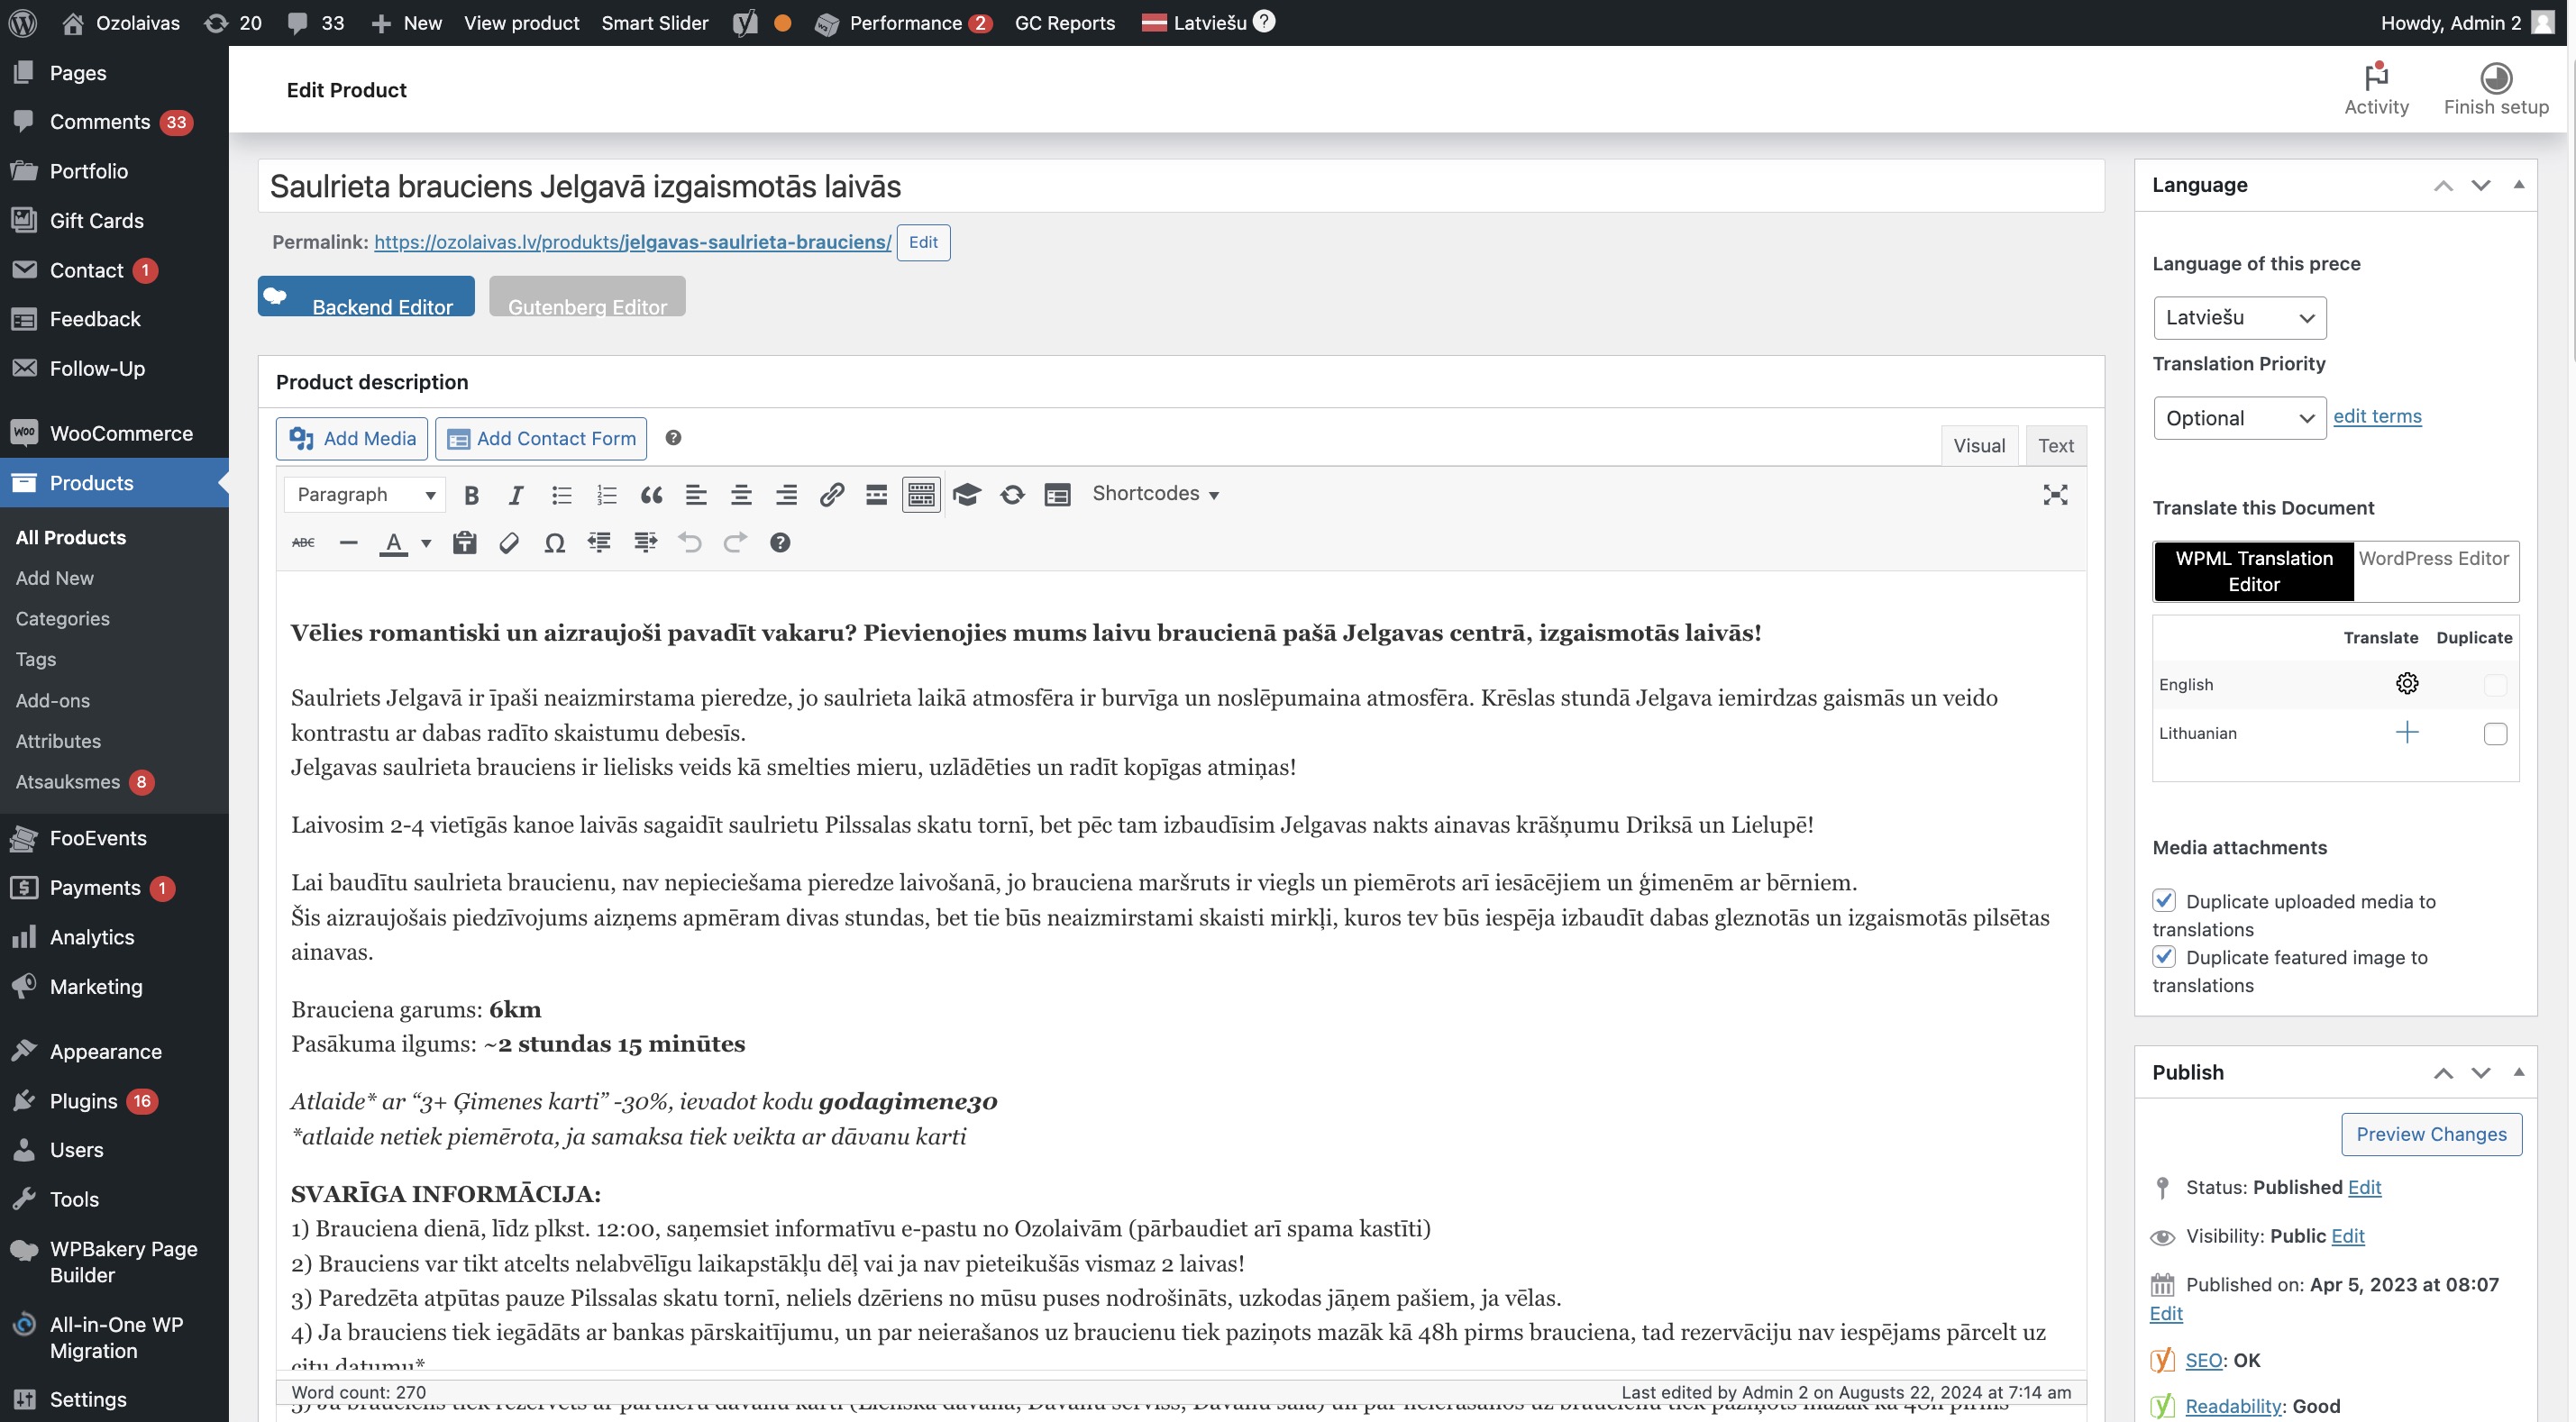2576x1422 pixels.
Task: Switch to the Text editor tab
Action: tap(2055, 446)
